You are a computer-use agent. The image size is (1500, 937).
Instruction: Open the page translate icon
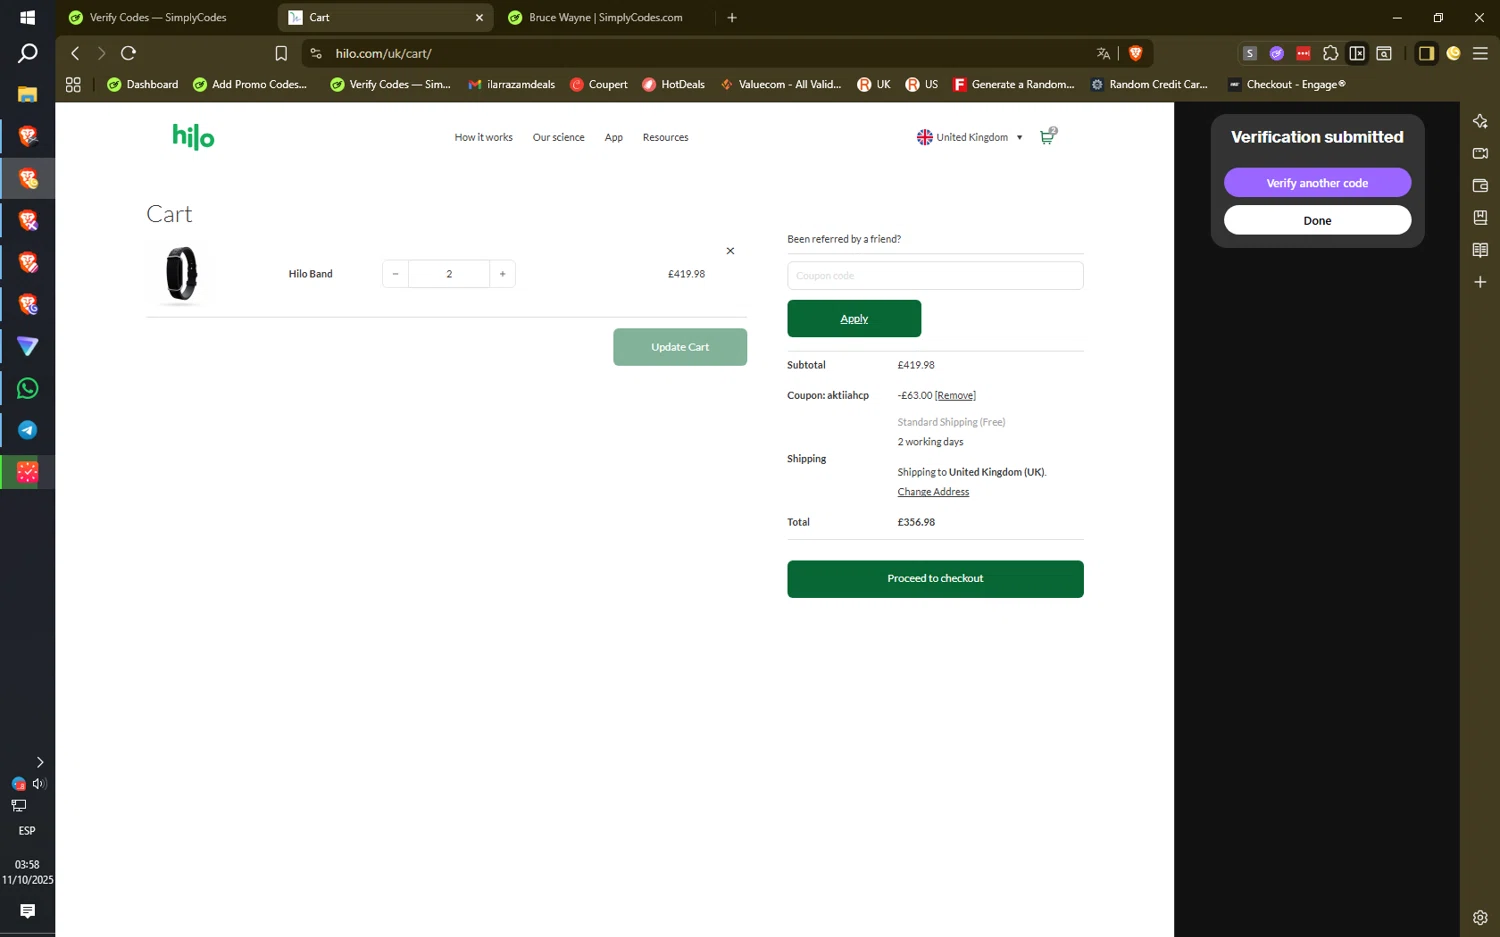1103,53
